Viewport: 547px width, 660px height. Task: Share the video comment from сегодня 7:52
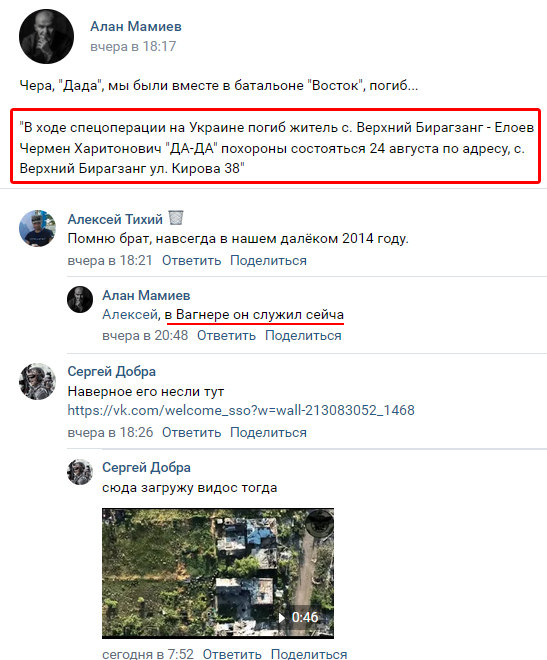(309, 654)
